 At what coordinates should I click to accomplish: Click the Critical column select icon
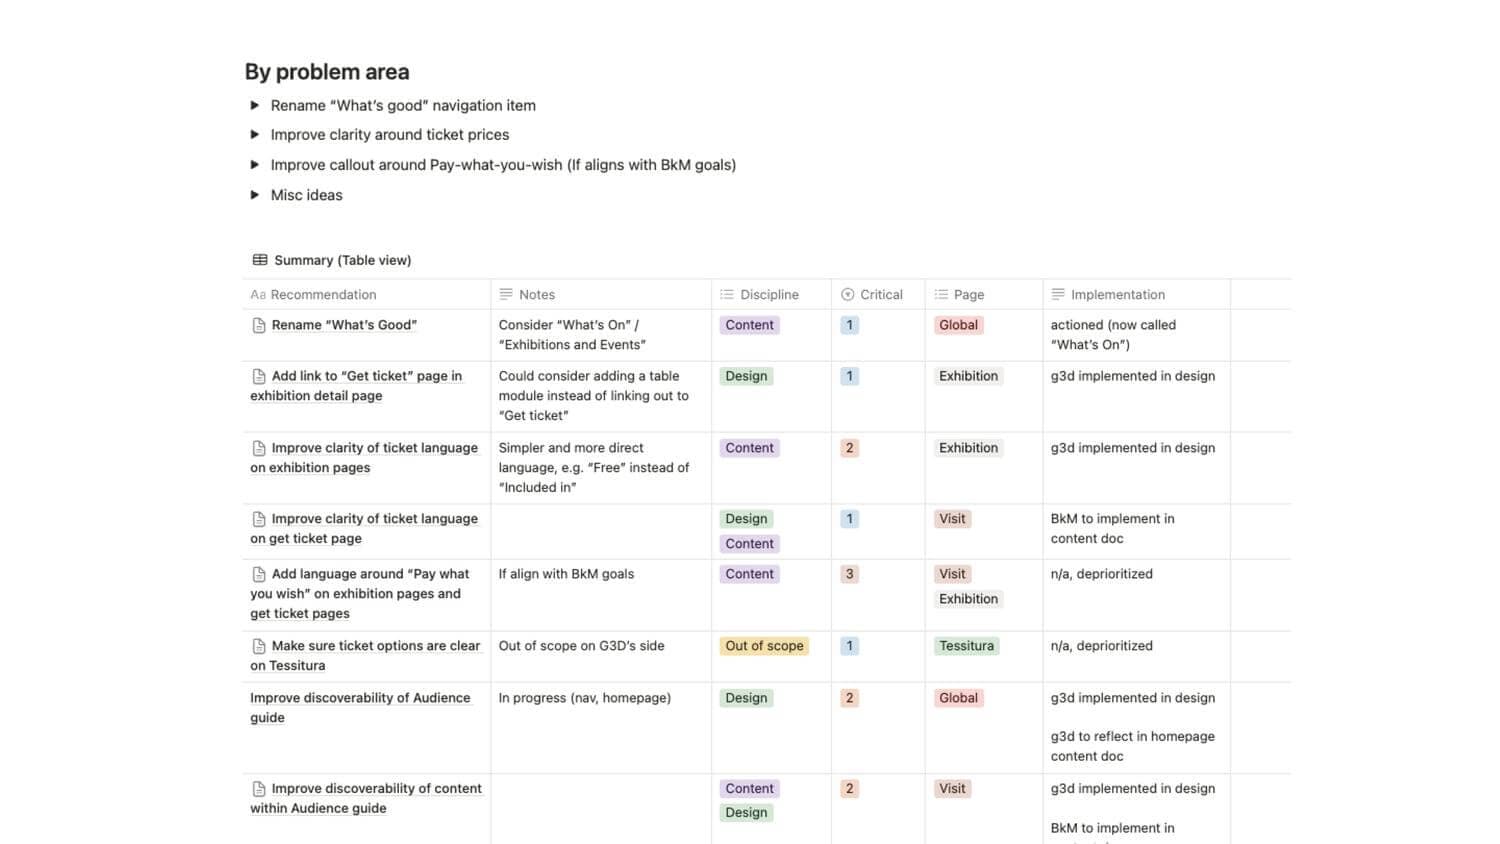(848, 295)
